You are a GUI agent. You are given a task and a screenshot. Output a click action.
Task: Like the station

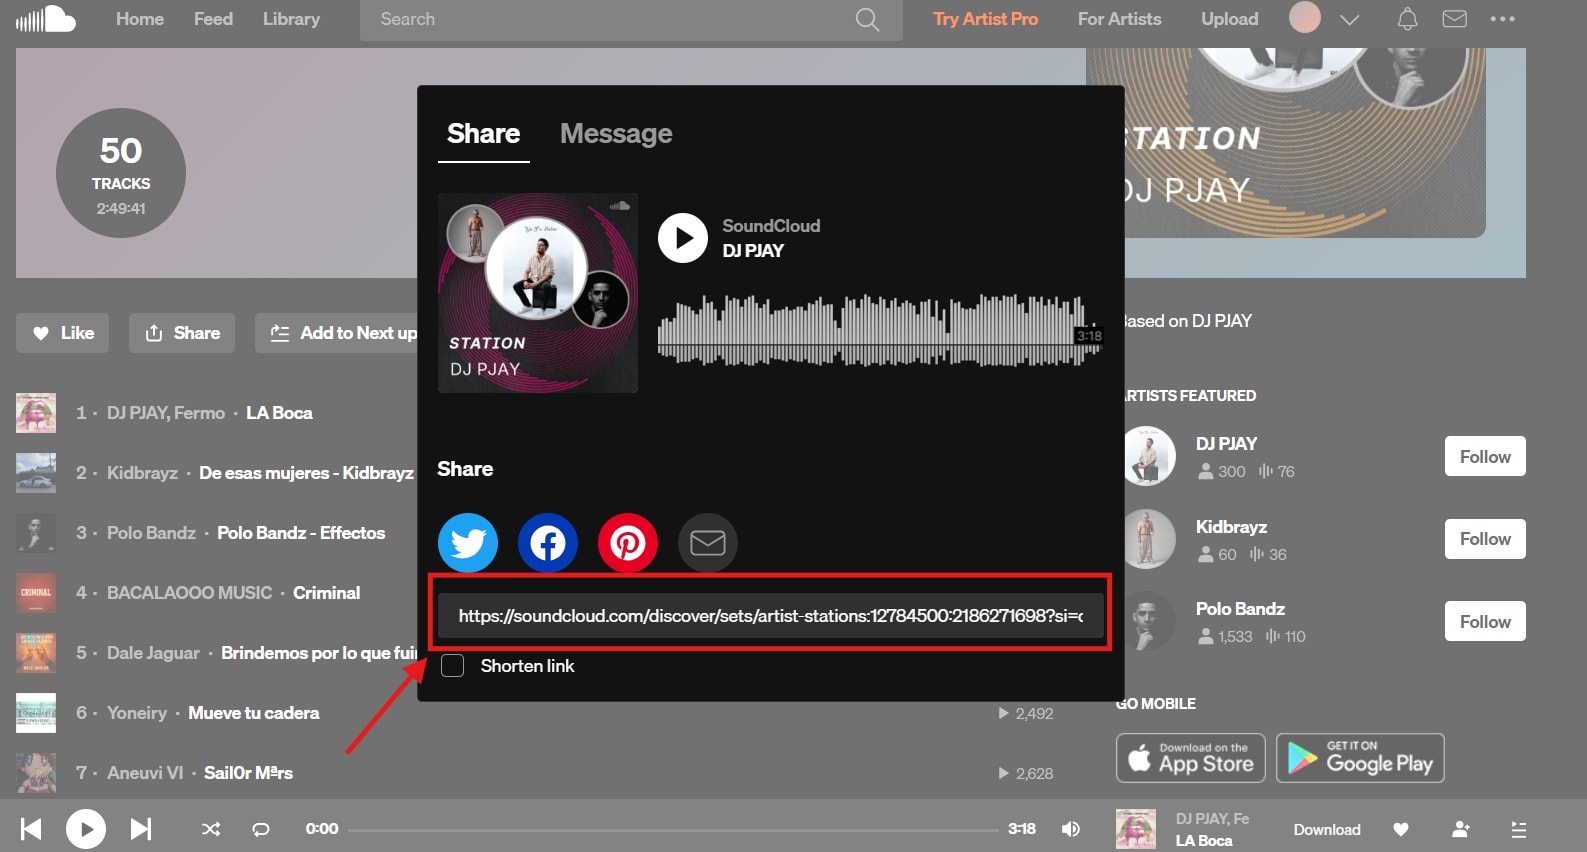[63, 333]
